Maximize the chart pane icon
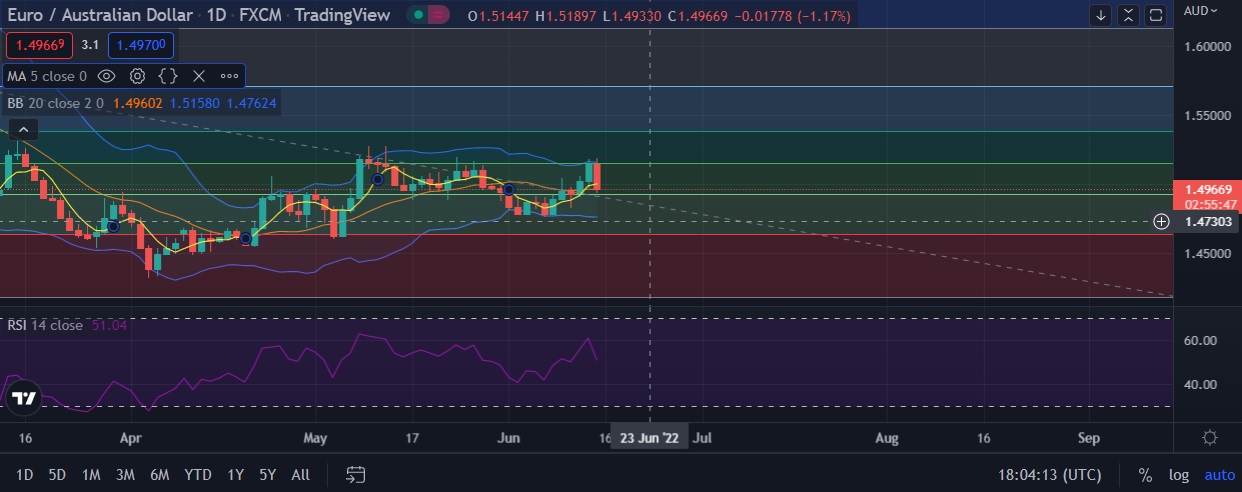The image size is (1242, 492). [x=1155, y=15]
